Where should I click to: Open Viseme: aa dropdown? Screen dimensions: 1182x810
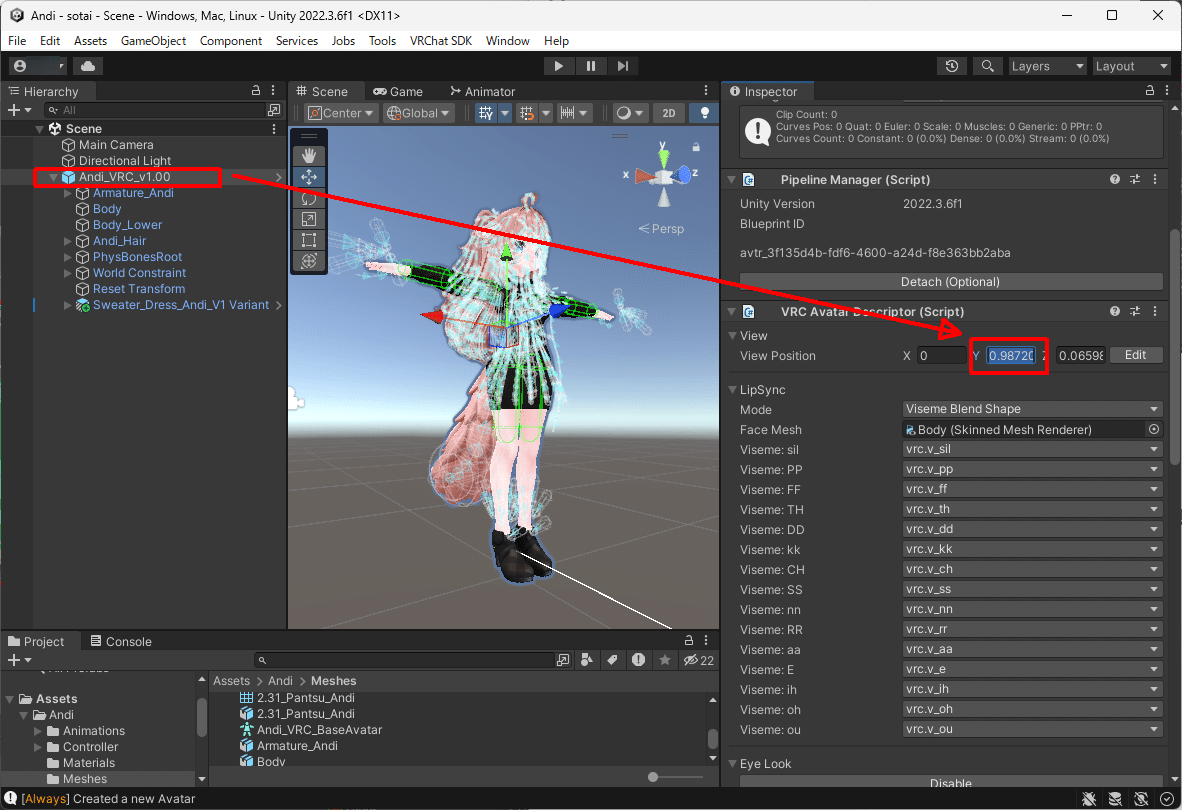coord(1032,650)
